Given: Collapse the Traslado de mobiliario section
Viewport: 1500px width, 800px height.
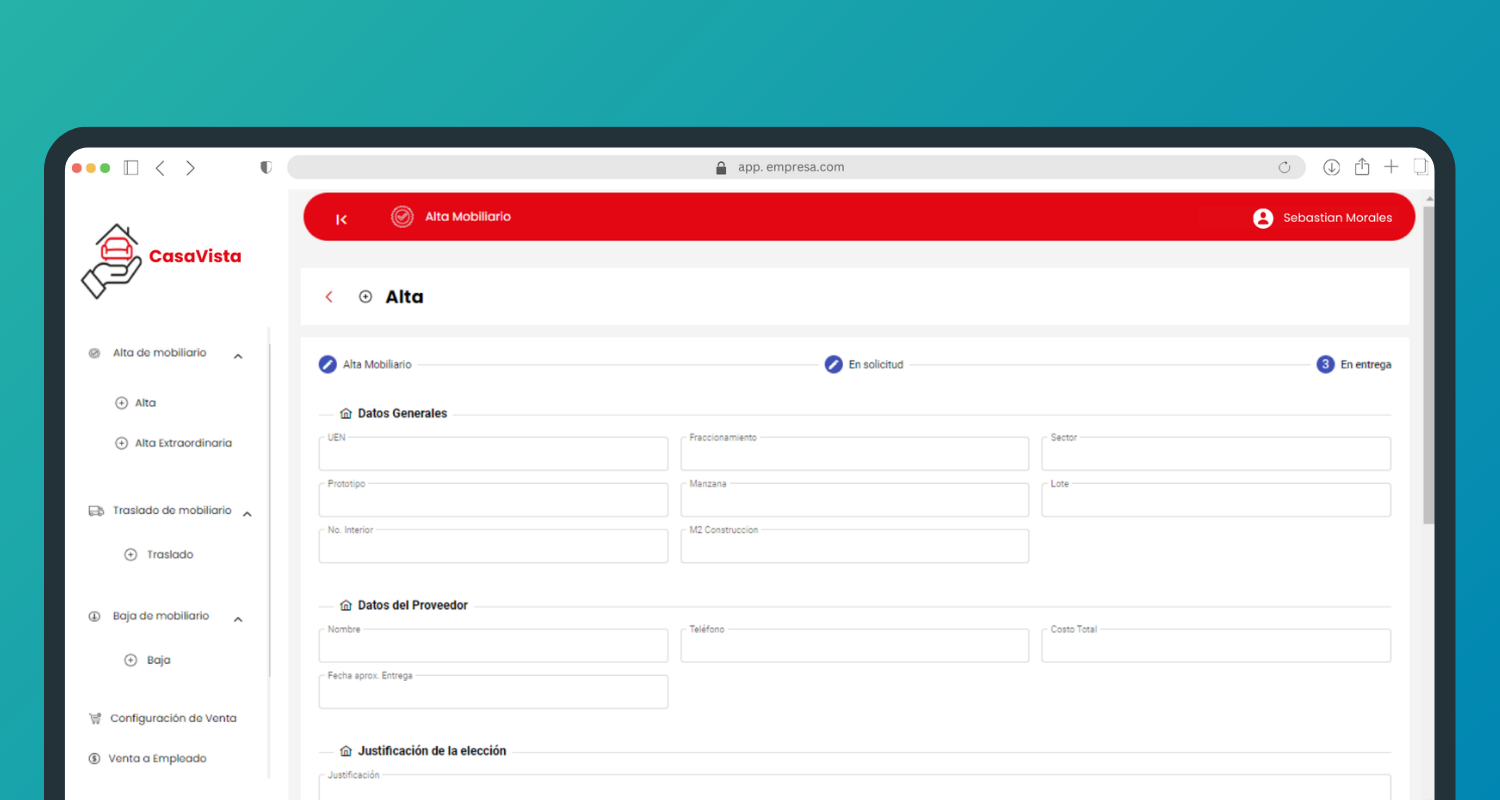Looking at the screenshot, I should pyautogui.click(x=247, y=514).
